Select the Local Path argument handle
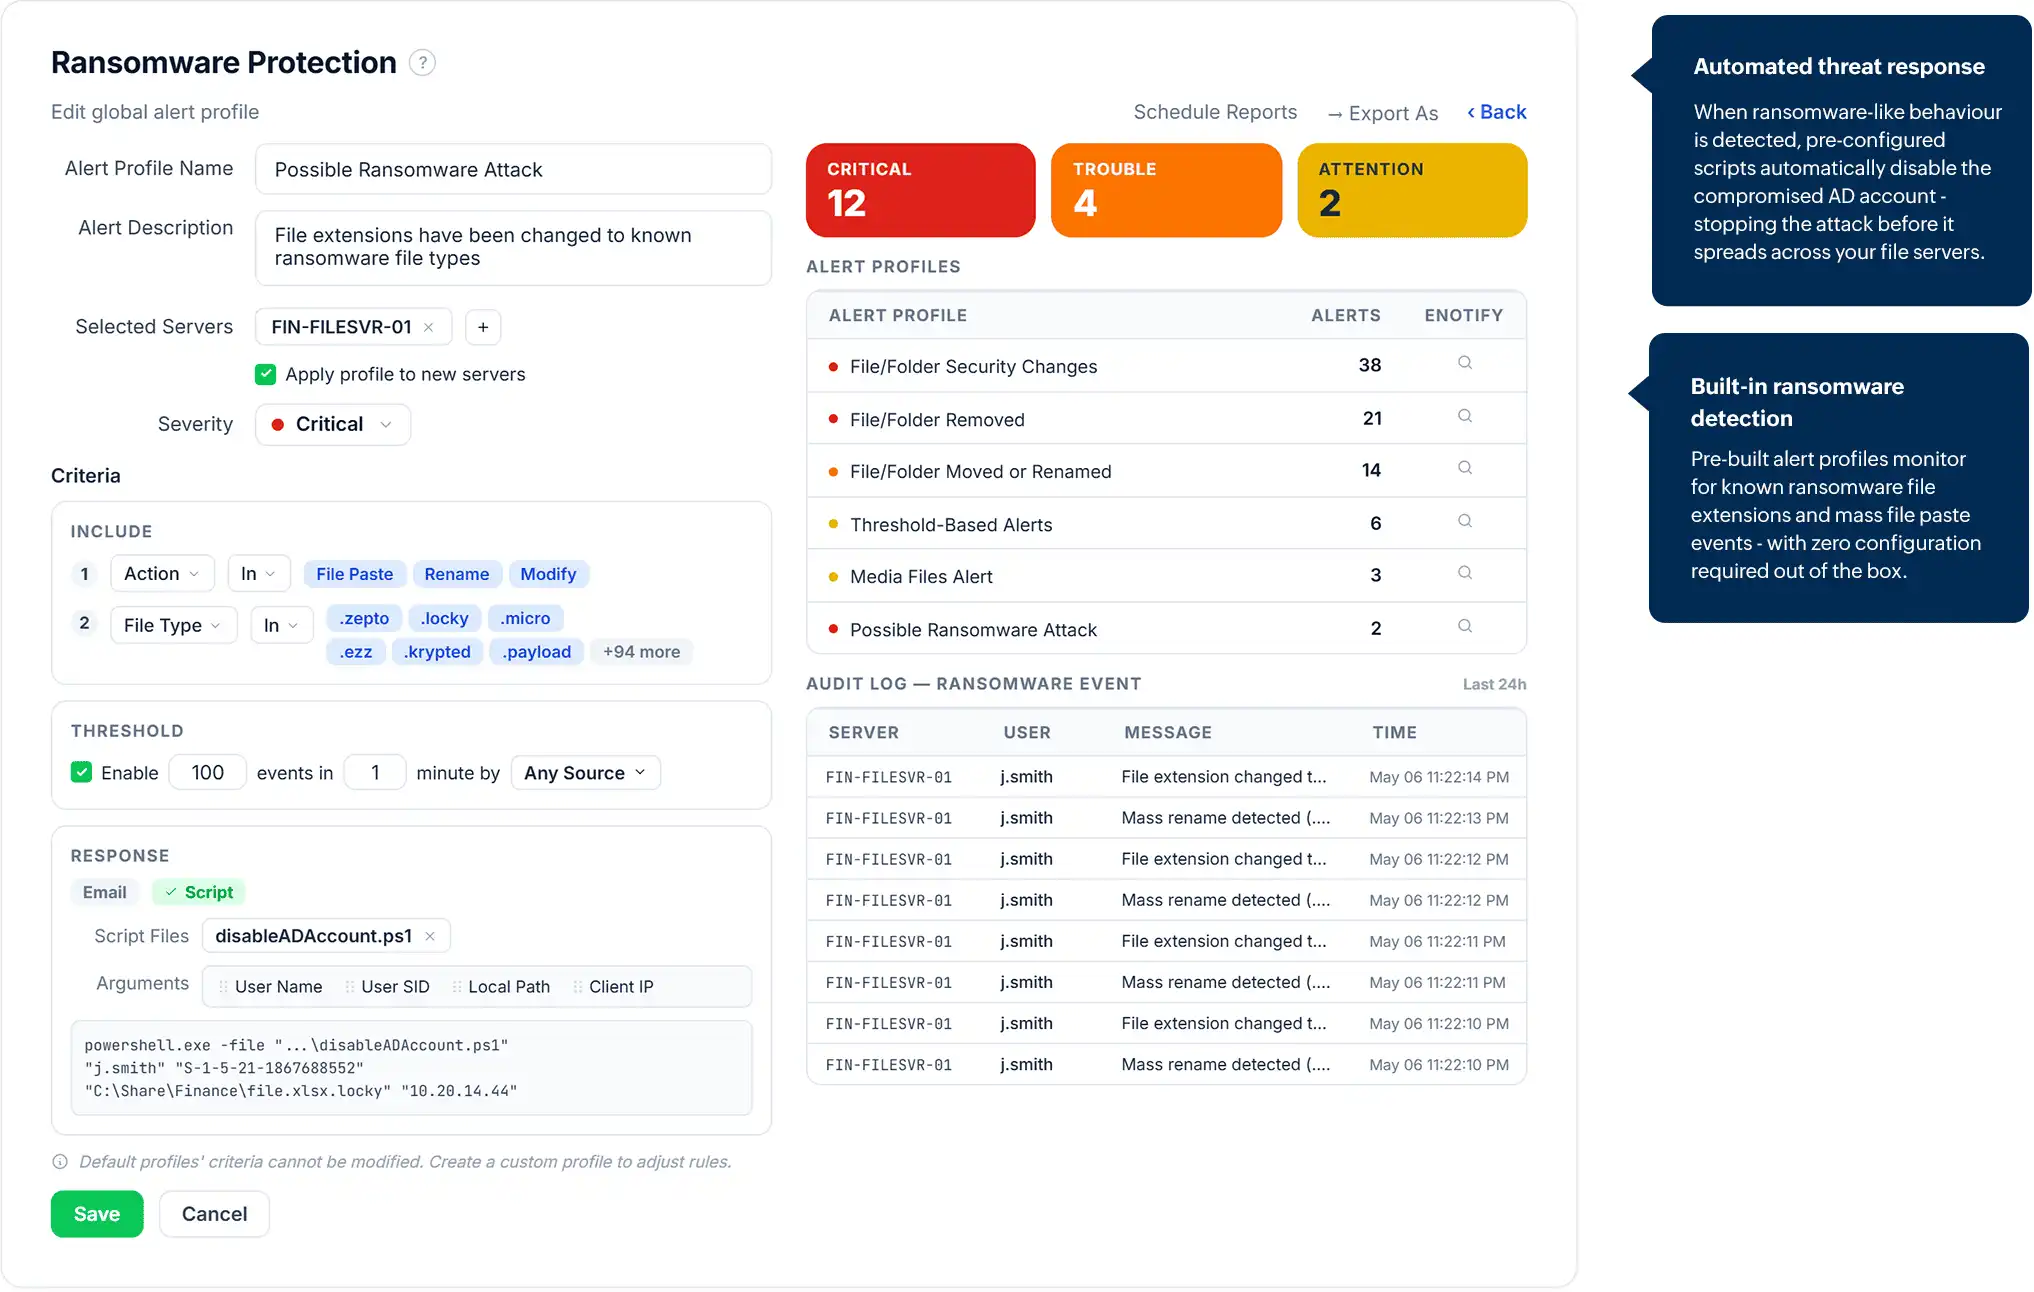This screenshot has width=2034, height=1292. (x=457, y=987)
